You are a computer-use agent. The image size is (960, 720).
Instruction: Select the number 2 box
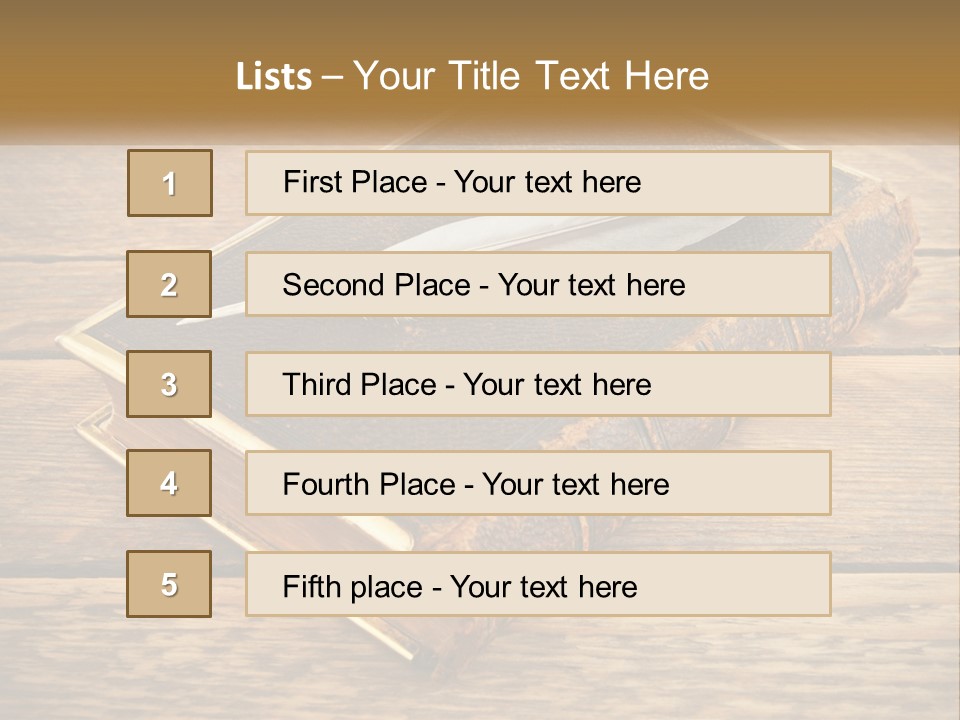coord(169,284)
